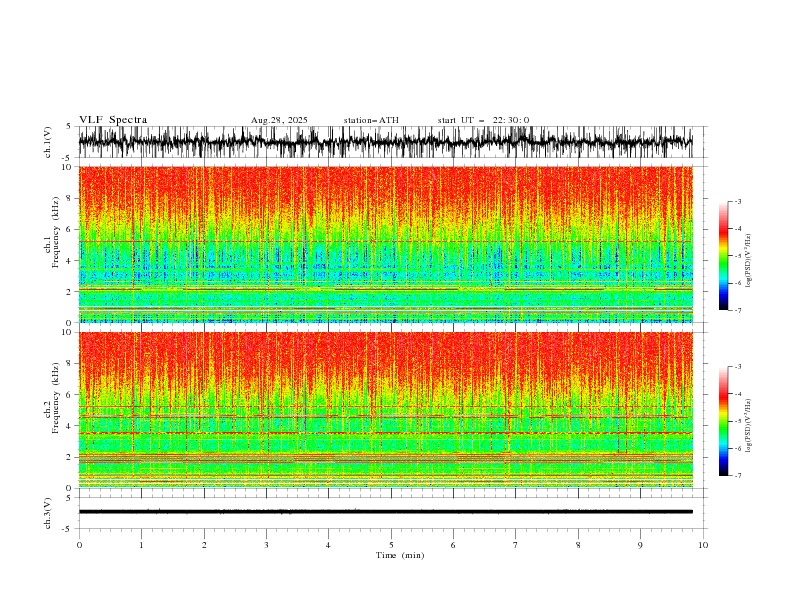This screenshot has height=612, width=792.
Task: Click the lower colorbar "log(PSD)(V²/Hz)" label
Action: pyautogui.click(x=749, y=426)
